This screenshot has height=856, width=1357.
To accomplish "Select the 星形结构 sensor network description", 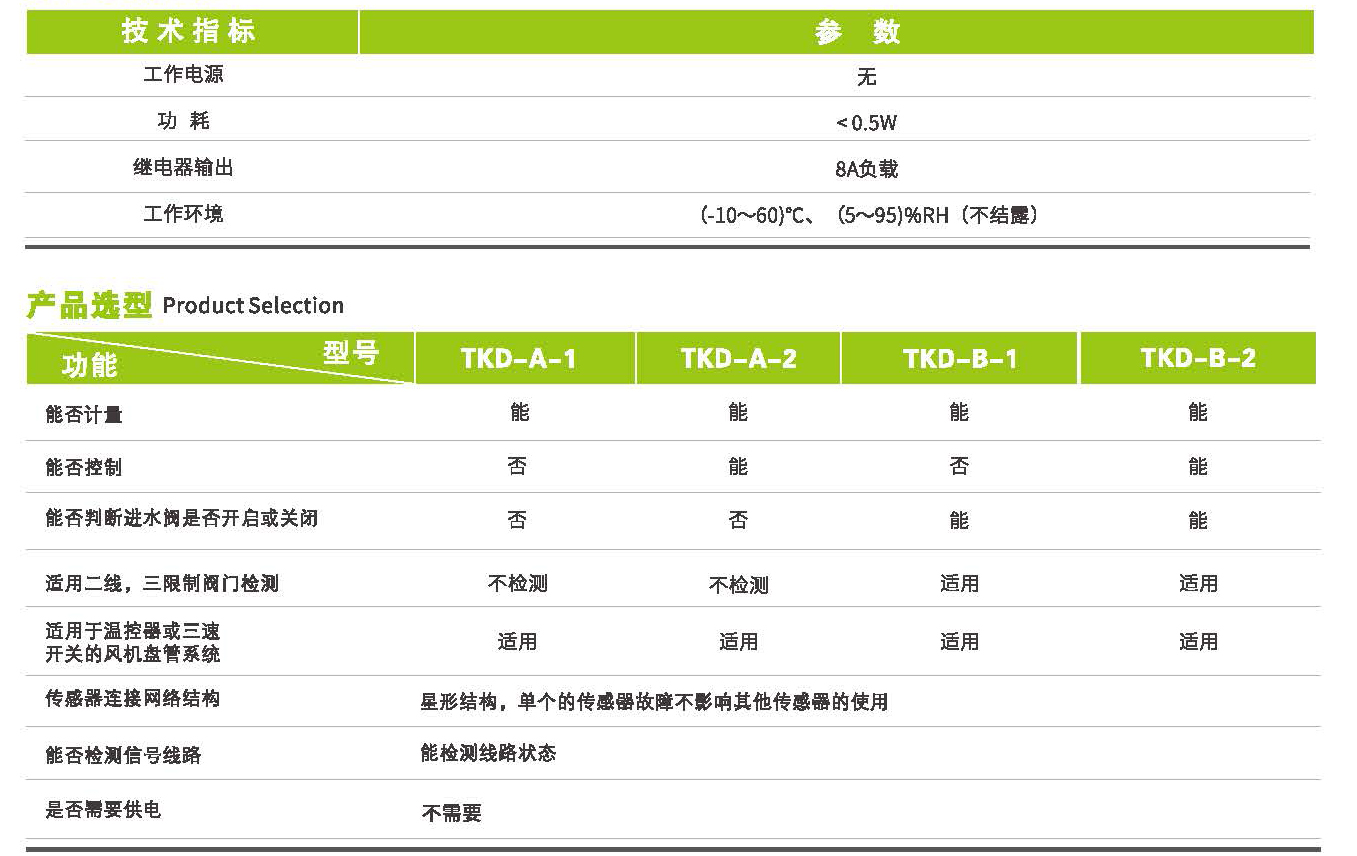I will pyautogui.click(x=653, y=702).
